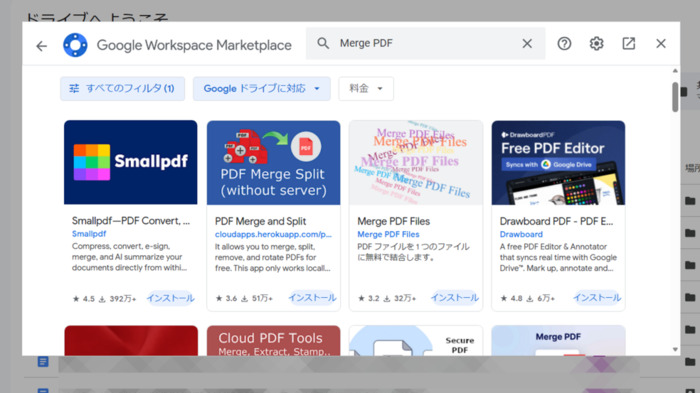Open the Secure PDF card thumbnail

(416, 340)
